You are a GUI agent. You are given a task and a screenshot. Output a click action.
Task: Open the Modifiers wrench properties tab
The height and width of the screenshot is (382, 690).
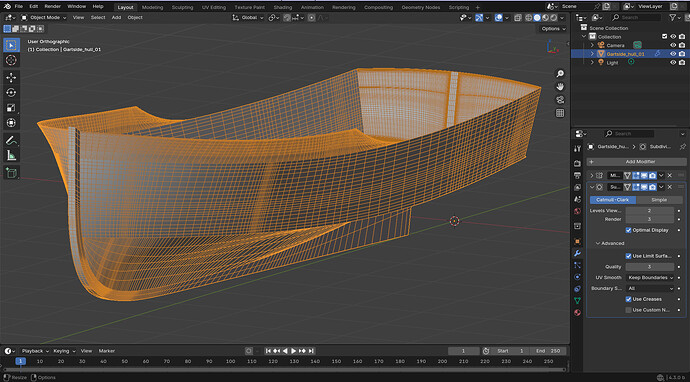578,253
